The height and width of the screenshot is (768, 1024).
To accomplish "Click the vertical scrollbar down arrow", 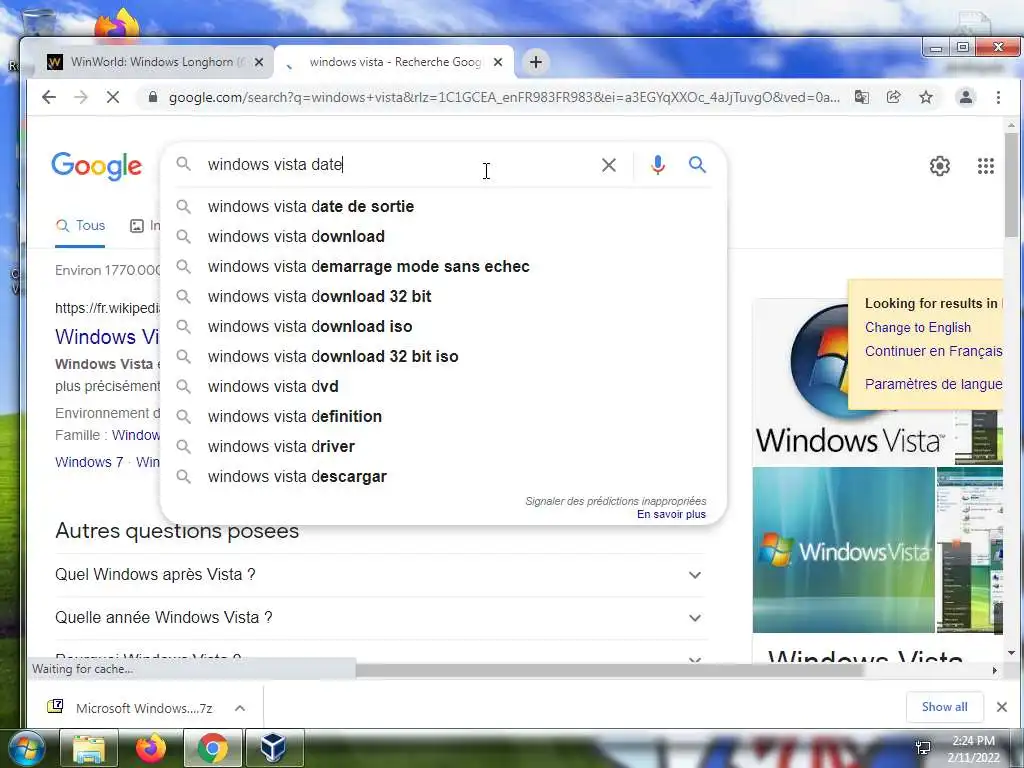I will click(1012, 652).
